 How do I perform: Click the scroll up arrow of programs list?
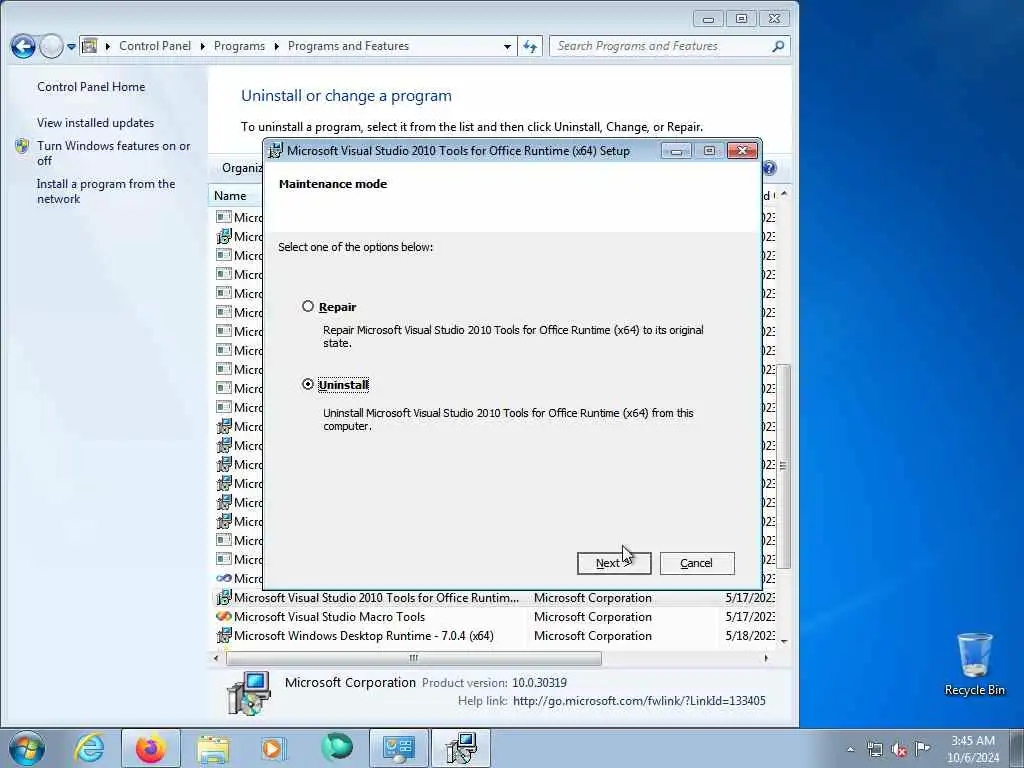point(784,195)
